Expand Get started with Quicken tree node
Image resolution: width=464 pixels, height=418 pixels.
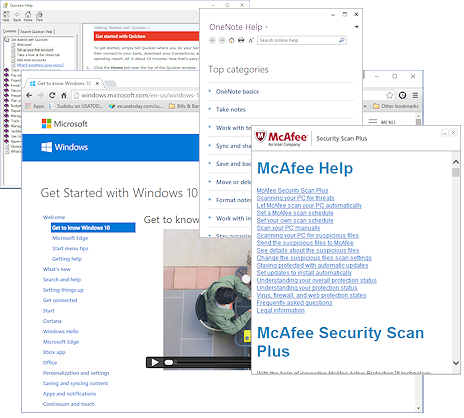(x=6, y=40)
